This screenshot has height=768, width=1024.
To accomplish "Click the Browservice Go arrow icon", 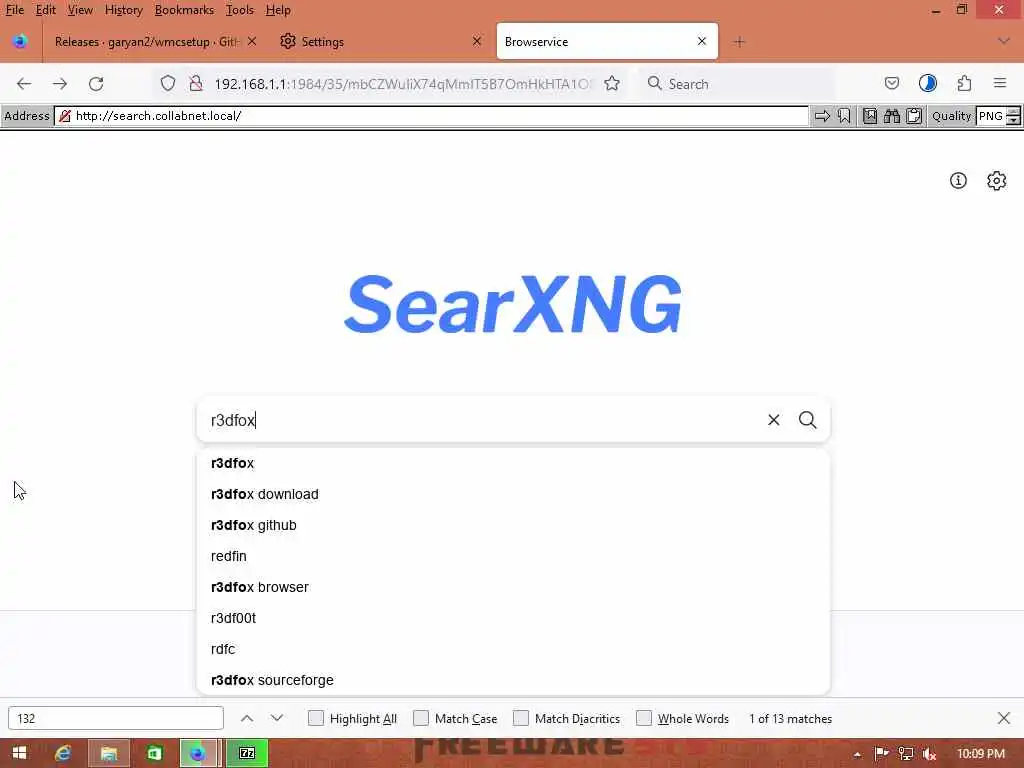I will click(x=822, y=116).
